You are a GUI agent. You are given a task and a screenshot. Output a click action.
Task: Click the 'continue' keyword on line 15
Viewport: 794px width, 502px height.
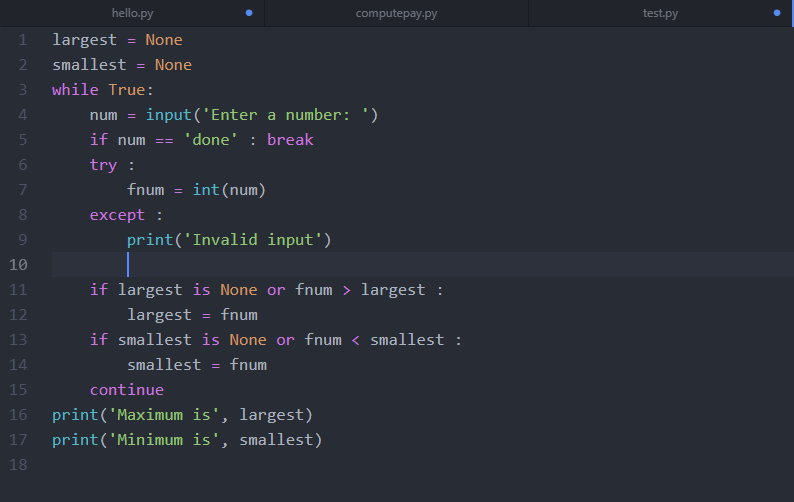127,390
